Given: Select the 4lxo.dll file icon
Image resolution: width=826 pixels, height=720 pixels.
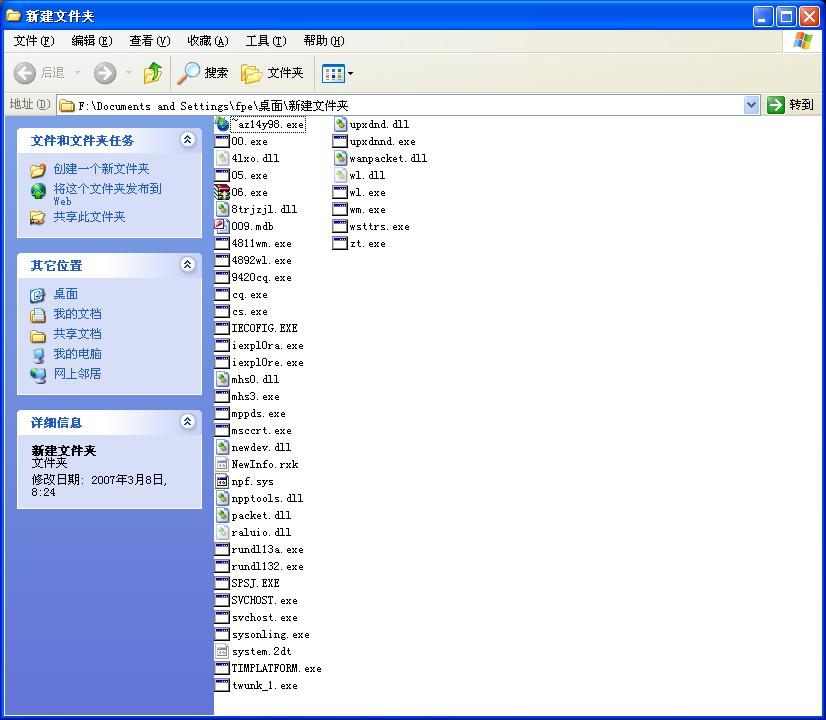Looking at the screenshot, I should [x=222, y=158].
